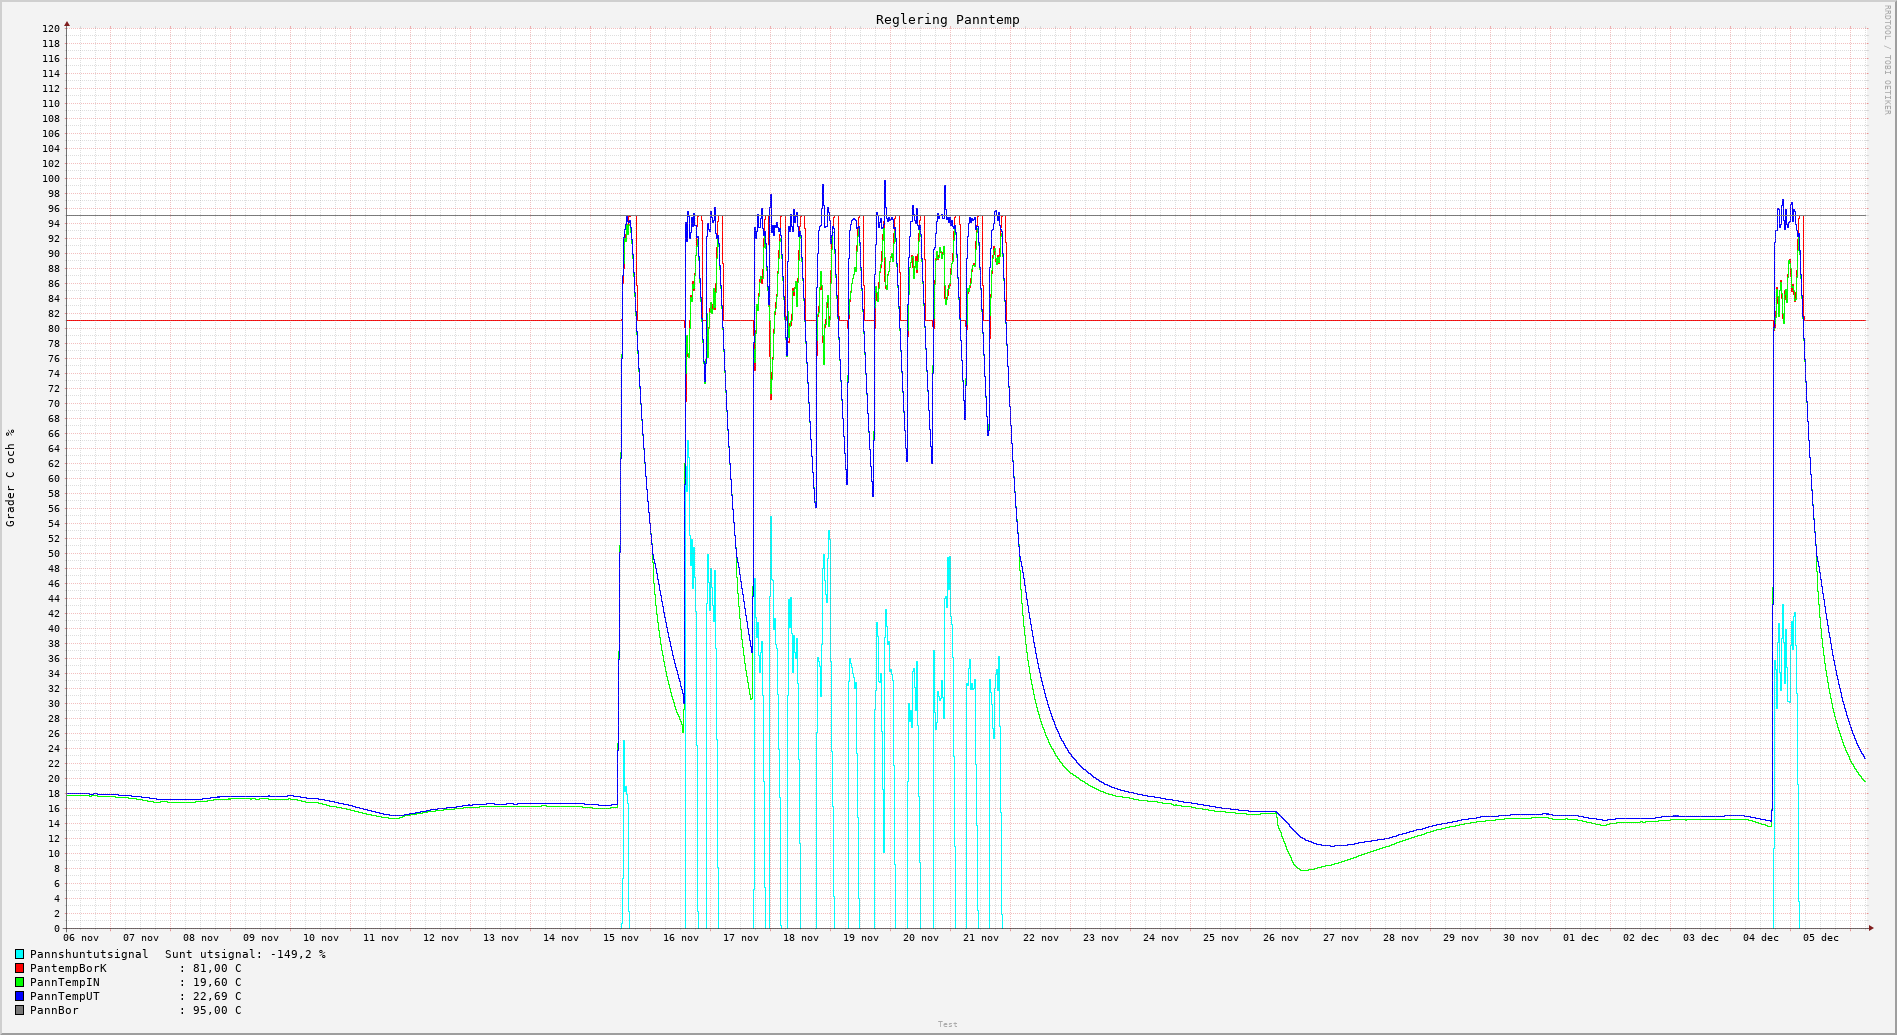
Task: Click the RRDTOOL / TOBI OETIKER watermark
Action: coord(1887,60)
